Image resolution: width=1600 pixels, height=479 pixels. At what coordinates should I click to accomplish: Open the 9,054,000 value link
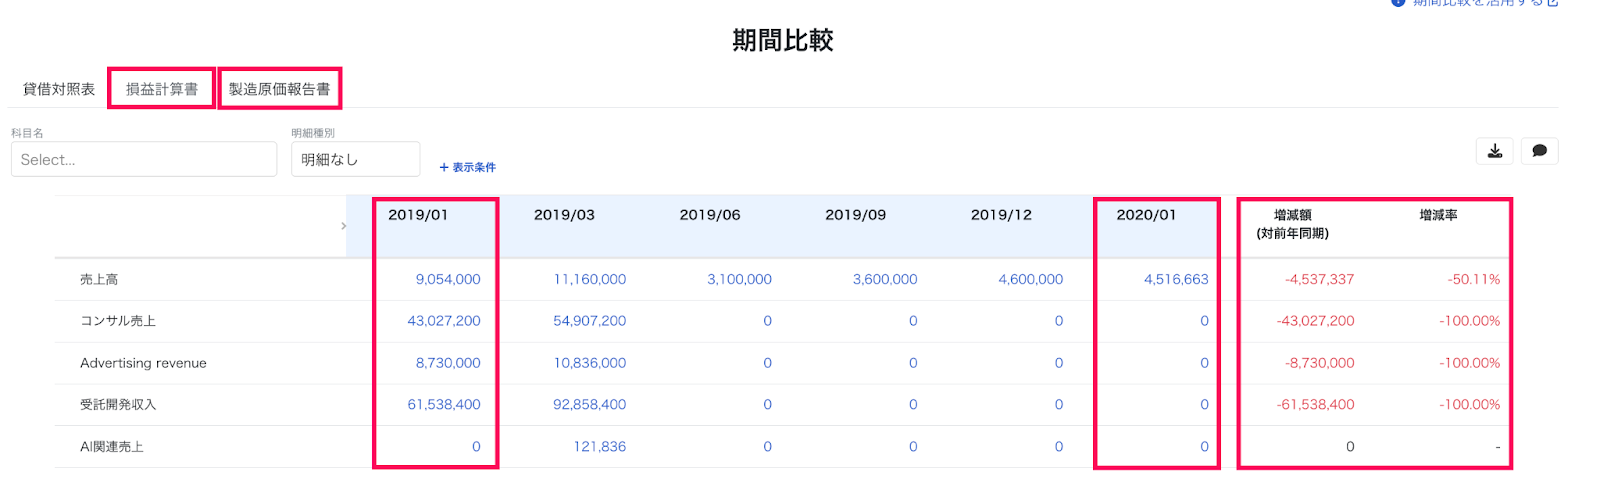[448, 280]
